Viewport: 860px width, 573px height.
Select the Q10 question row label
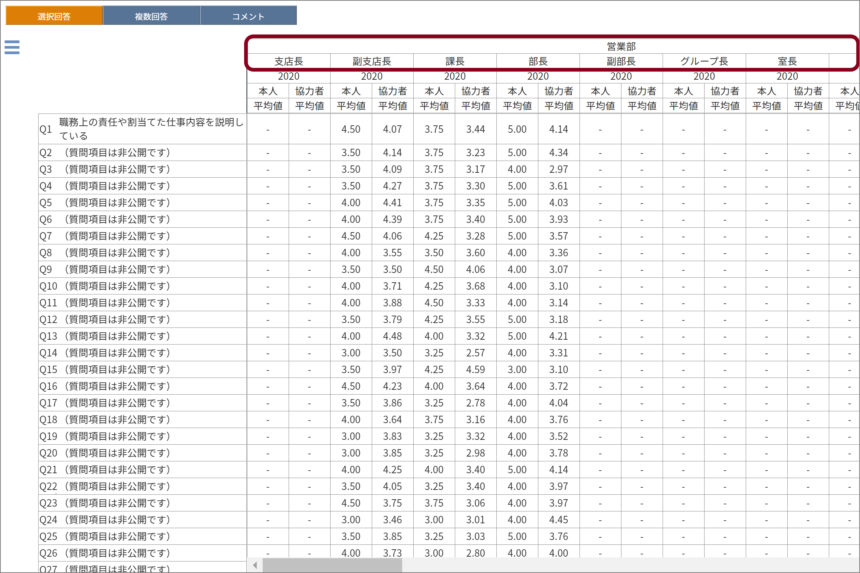142,286
